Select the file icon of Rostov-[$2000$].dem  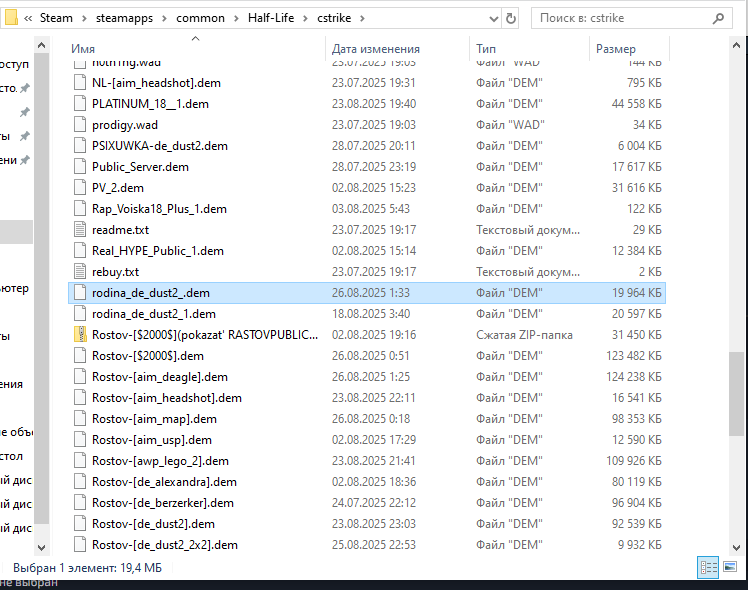point(80,356)
